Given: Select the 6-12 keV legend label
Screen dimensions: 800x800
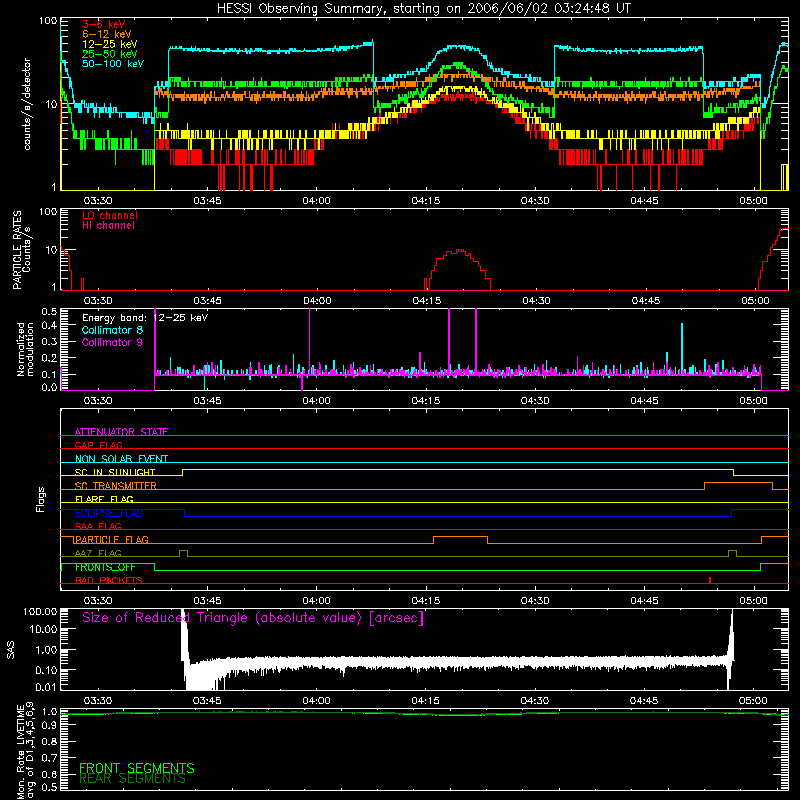Looking at the screenshot, I should [x=107, y=34].
